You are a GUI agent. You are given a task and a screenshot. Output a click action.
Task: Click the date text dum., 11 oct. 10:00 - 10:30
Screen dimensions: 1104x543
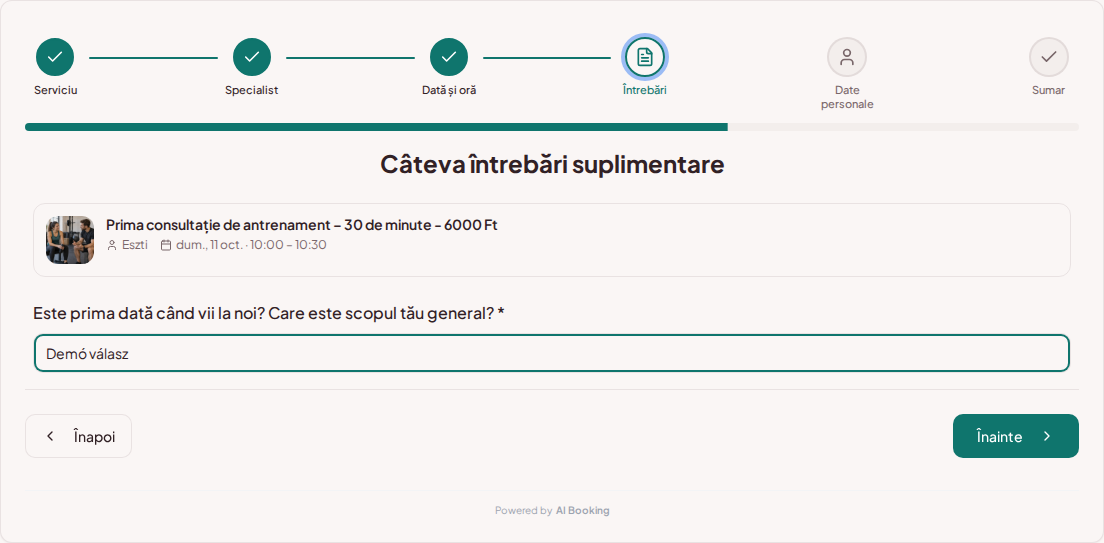251,245
